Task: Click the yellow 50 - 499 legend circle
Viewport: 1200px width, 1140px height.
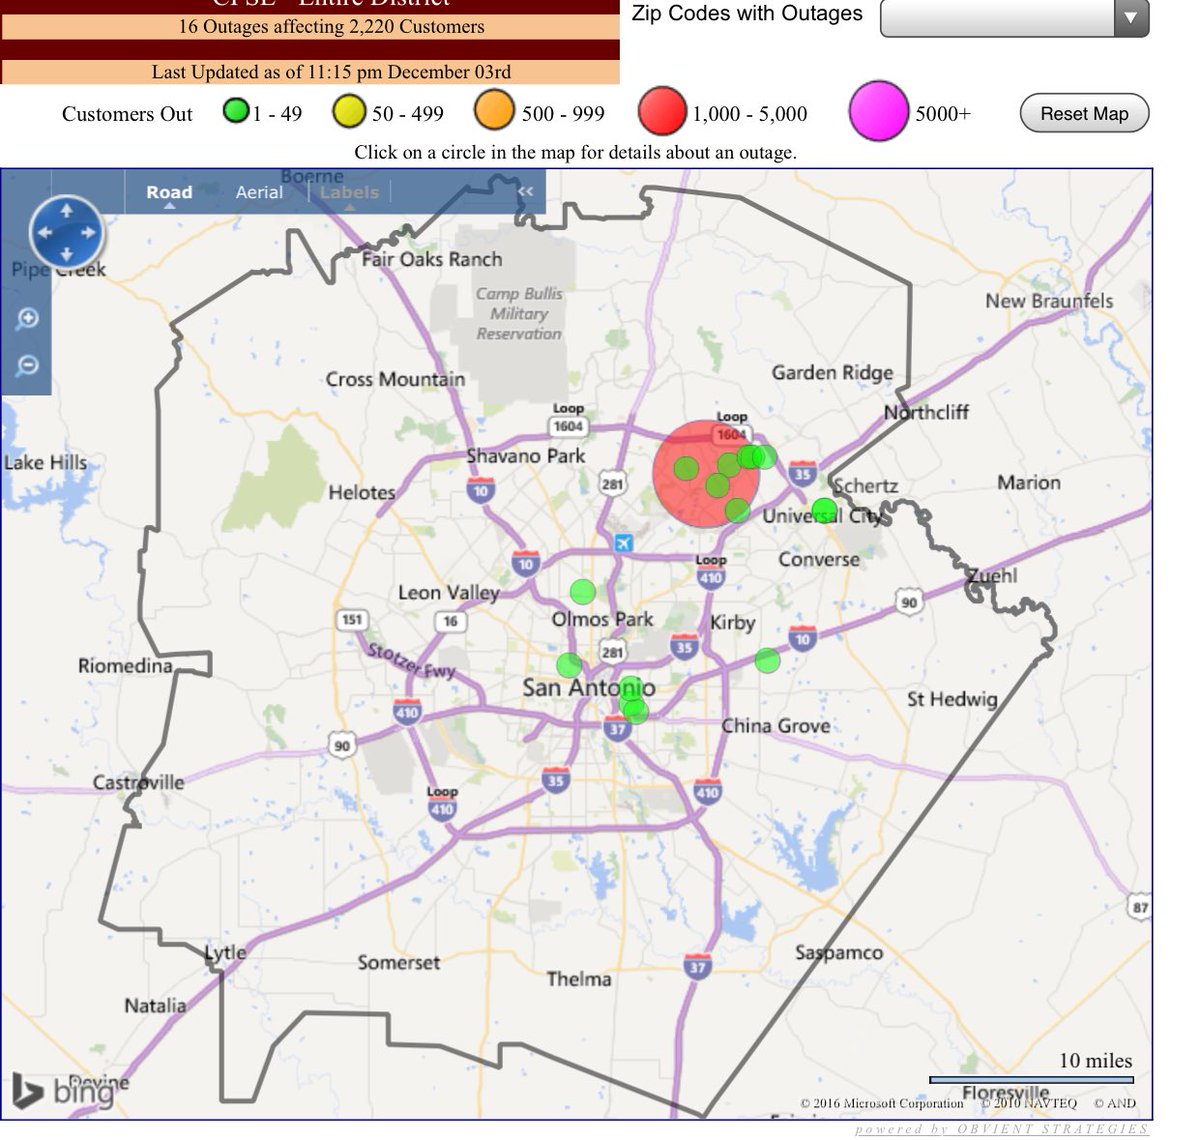Action: [x=350, y=111]
